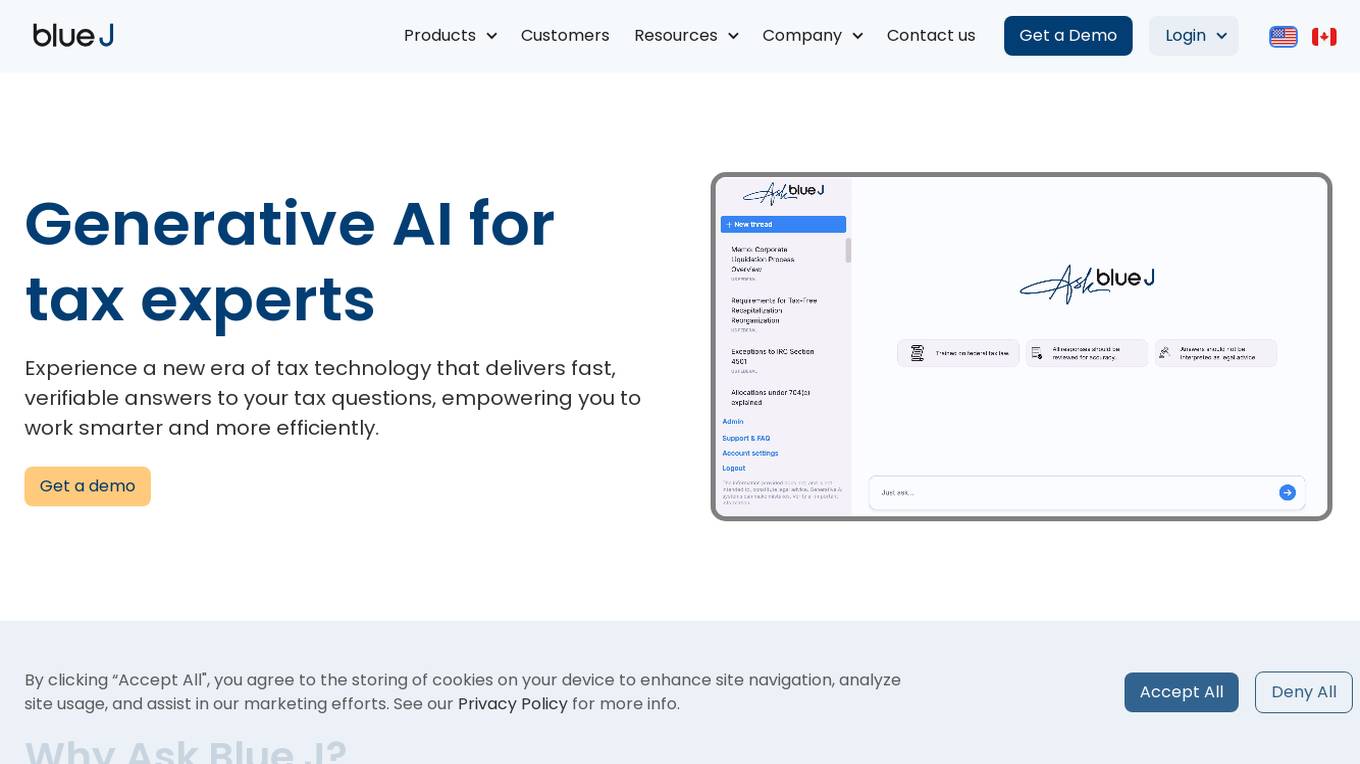Click the document-check icon on the accuracy card
Image resolution: width=1360 pixels, height=764 pixels.
[1037, 353]
